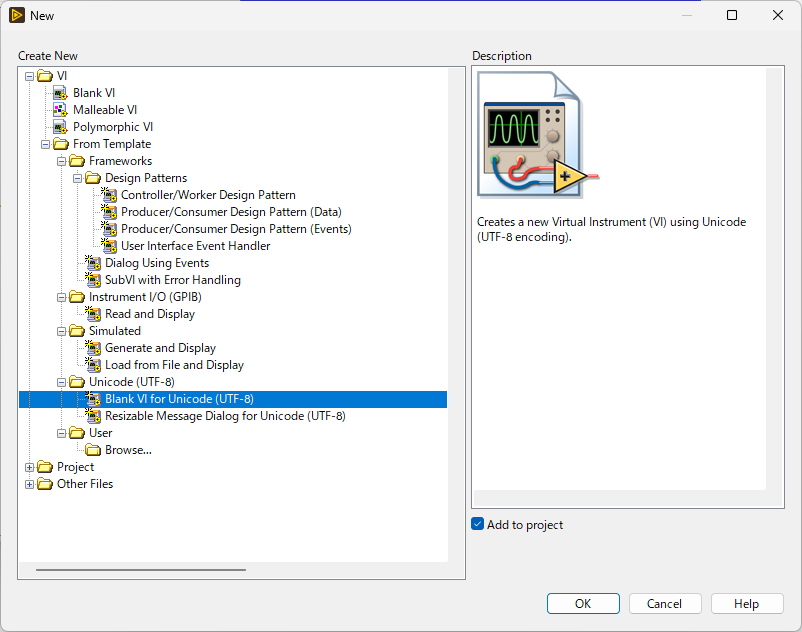The width and height of the screenshot is (802, 632).
Task: Collapse the Design Patterns folder
Action: (x=77, y=178)
